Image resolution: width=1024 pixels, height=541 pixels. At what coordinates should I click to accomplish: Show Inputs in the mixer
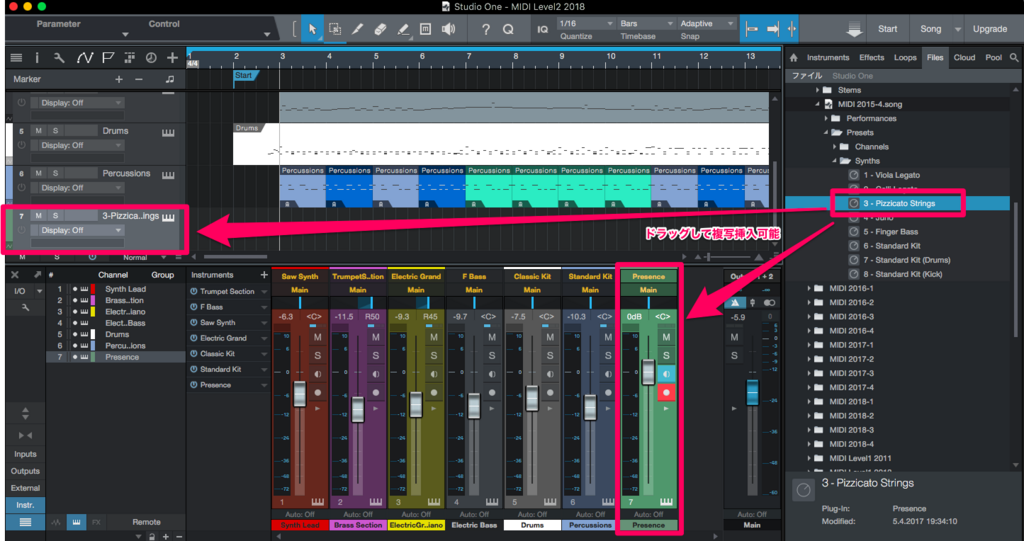[x=25, y=454]
